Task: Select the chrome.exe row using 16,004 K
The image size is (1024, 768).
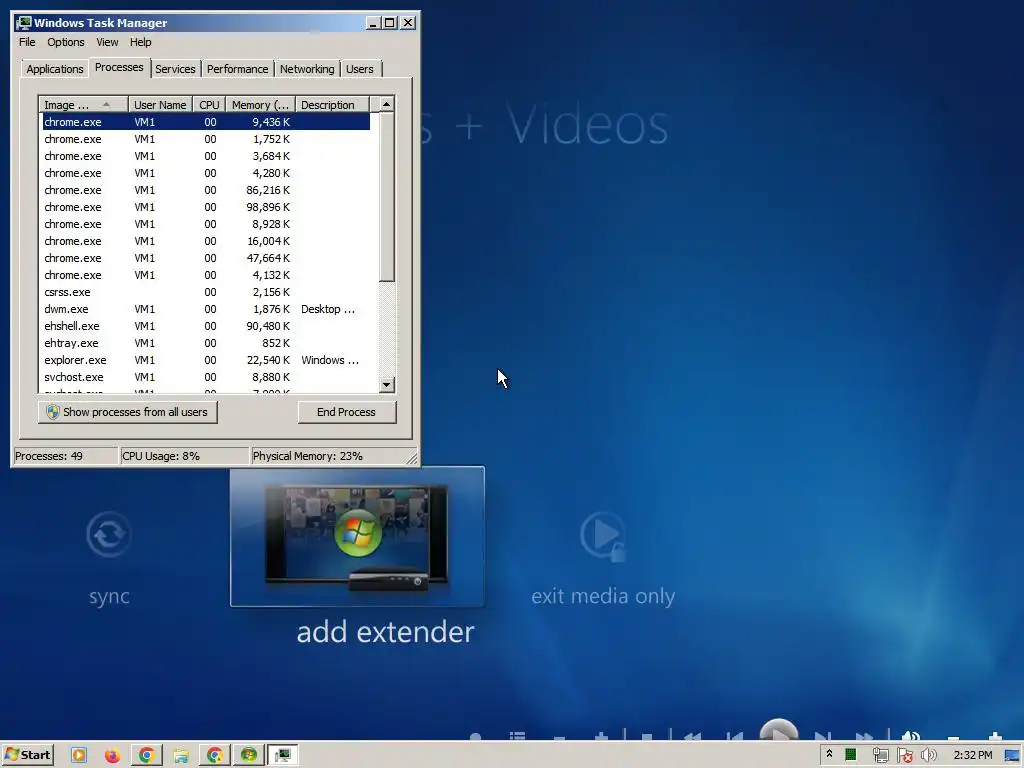Action: point(206,241)
